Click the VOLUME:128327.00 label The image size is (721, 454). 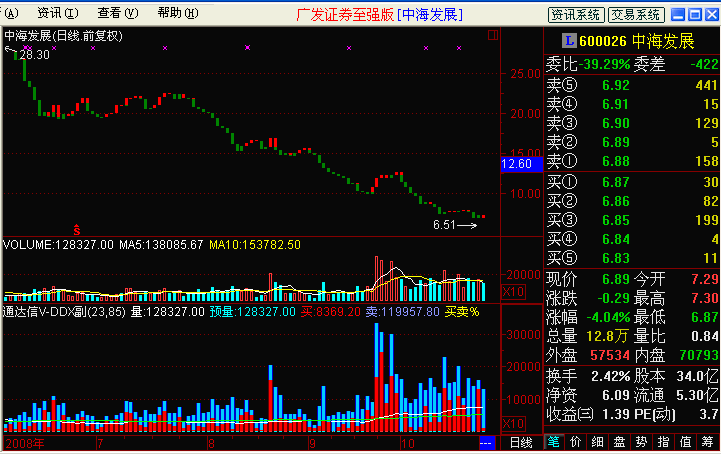point(58,245)
